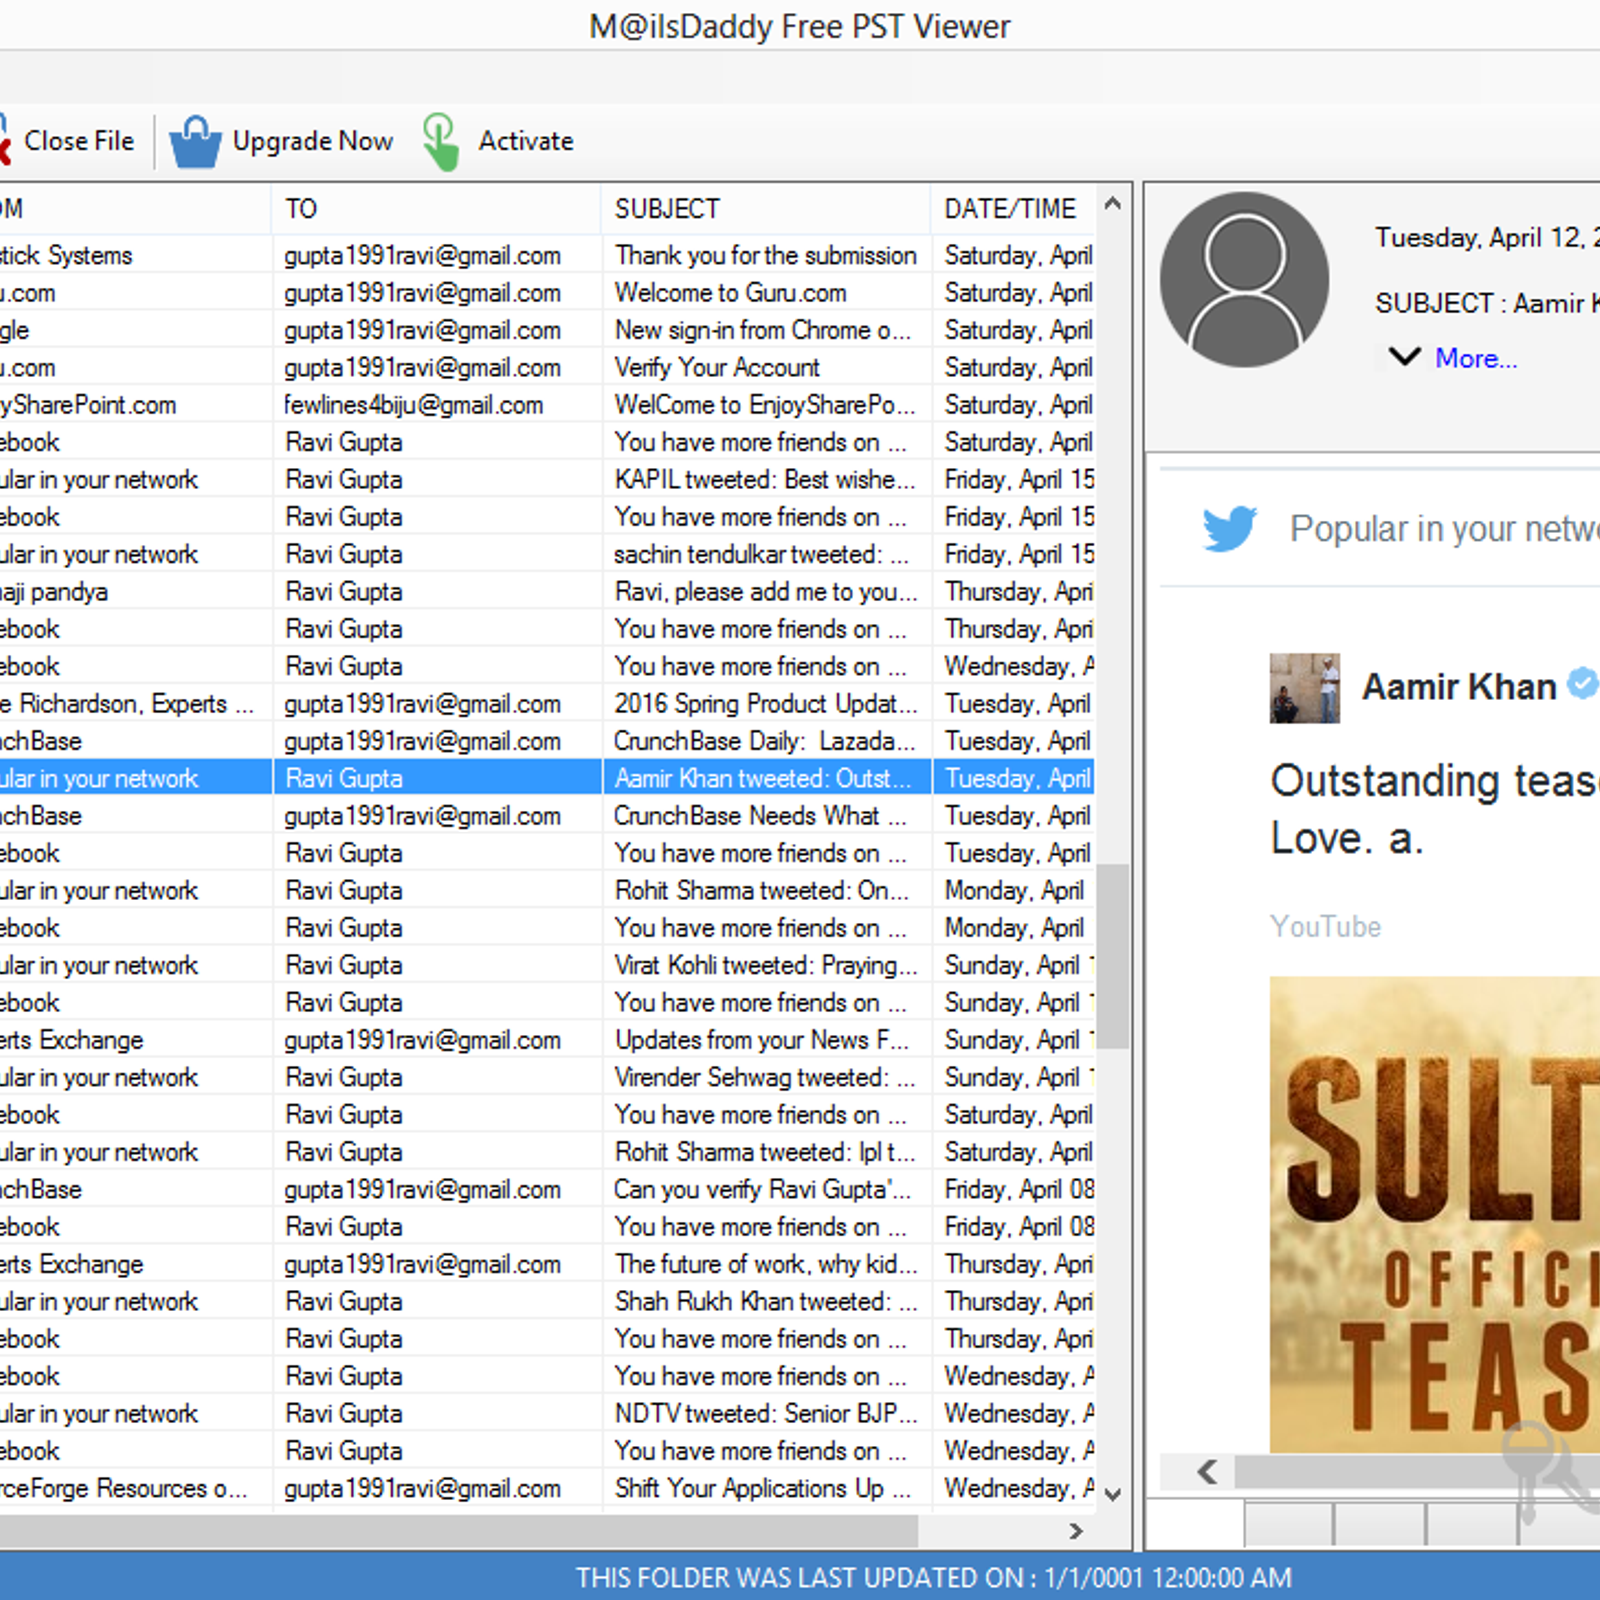Open the Sultan teaser video thumbnail
This screenshot has width=1600, height=1600.
tap(1435, 1214)
